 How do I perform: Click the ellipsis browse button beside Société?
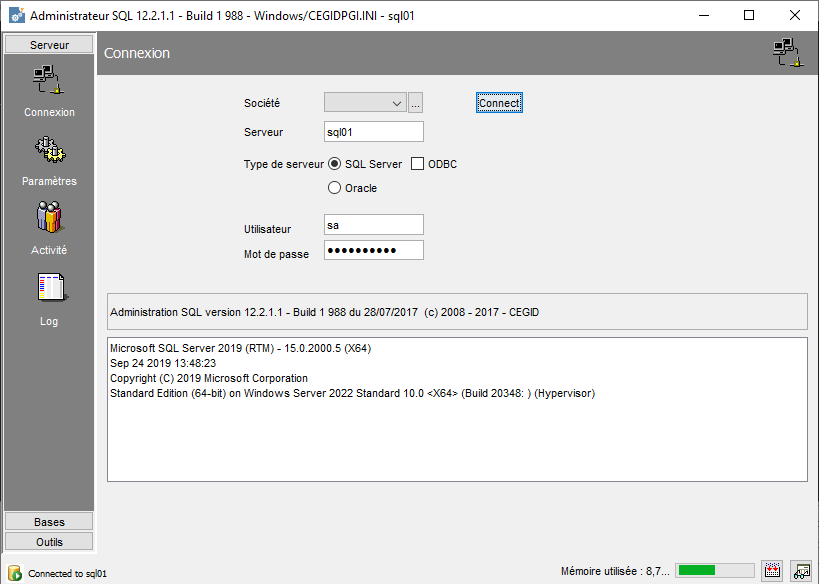[x=416, y=103]
